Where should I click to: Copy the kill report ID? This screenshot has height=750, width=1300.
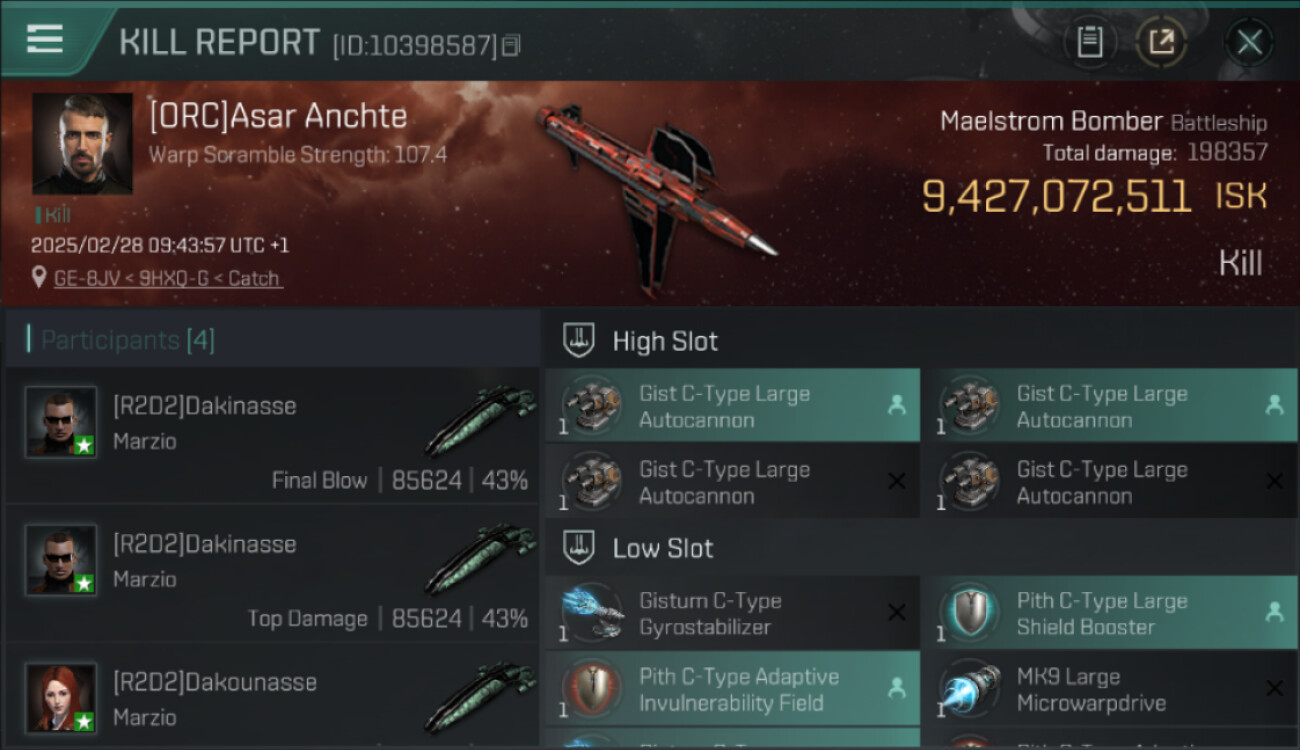tap(511, 45)
